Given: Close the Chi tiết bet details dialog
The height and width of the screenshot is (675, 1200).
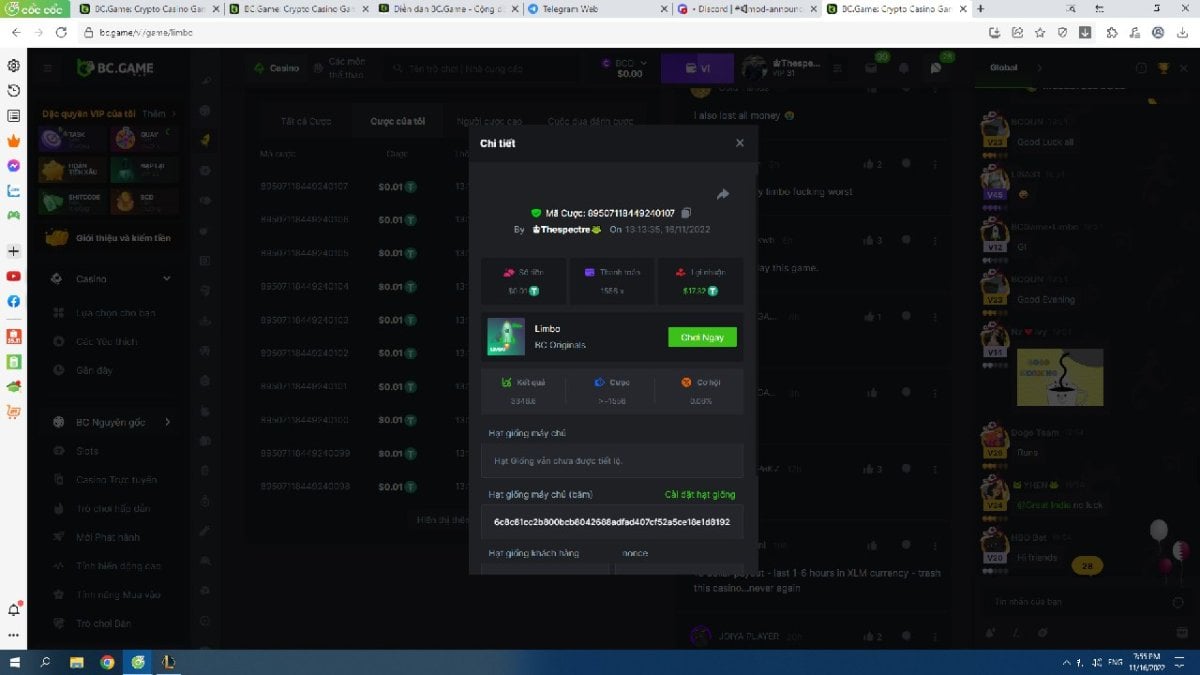Looking at the screenshot, I should coord(740,143).
